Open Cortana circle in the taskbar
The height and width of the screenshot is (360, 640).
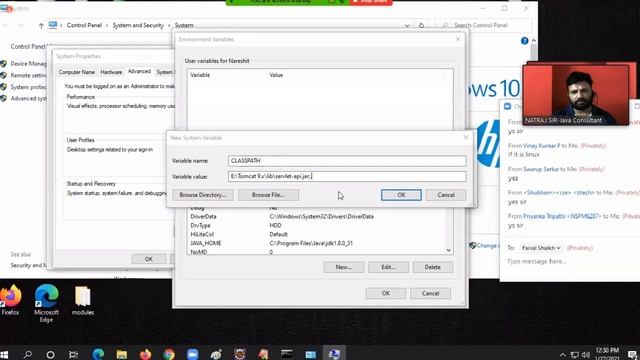click(51, 354)
